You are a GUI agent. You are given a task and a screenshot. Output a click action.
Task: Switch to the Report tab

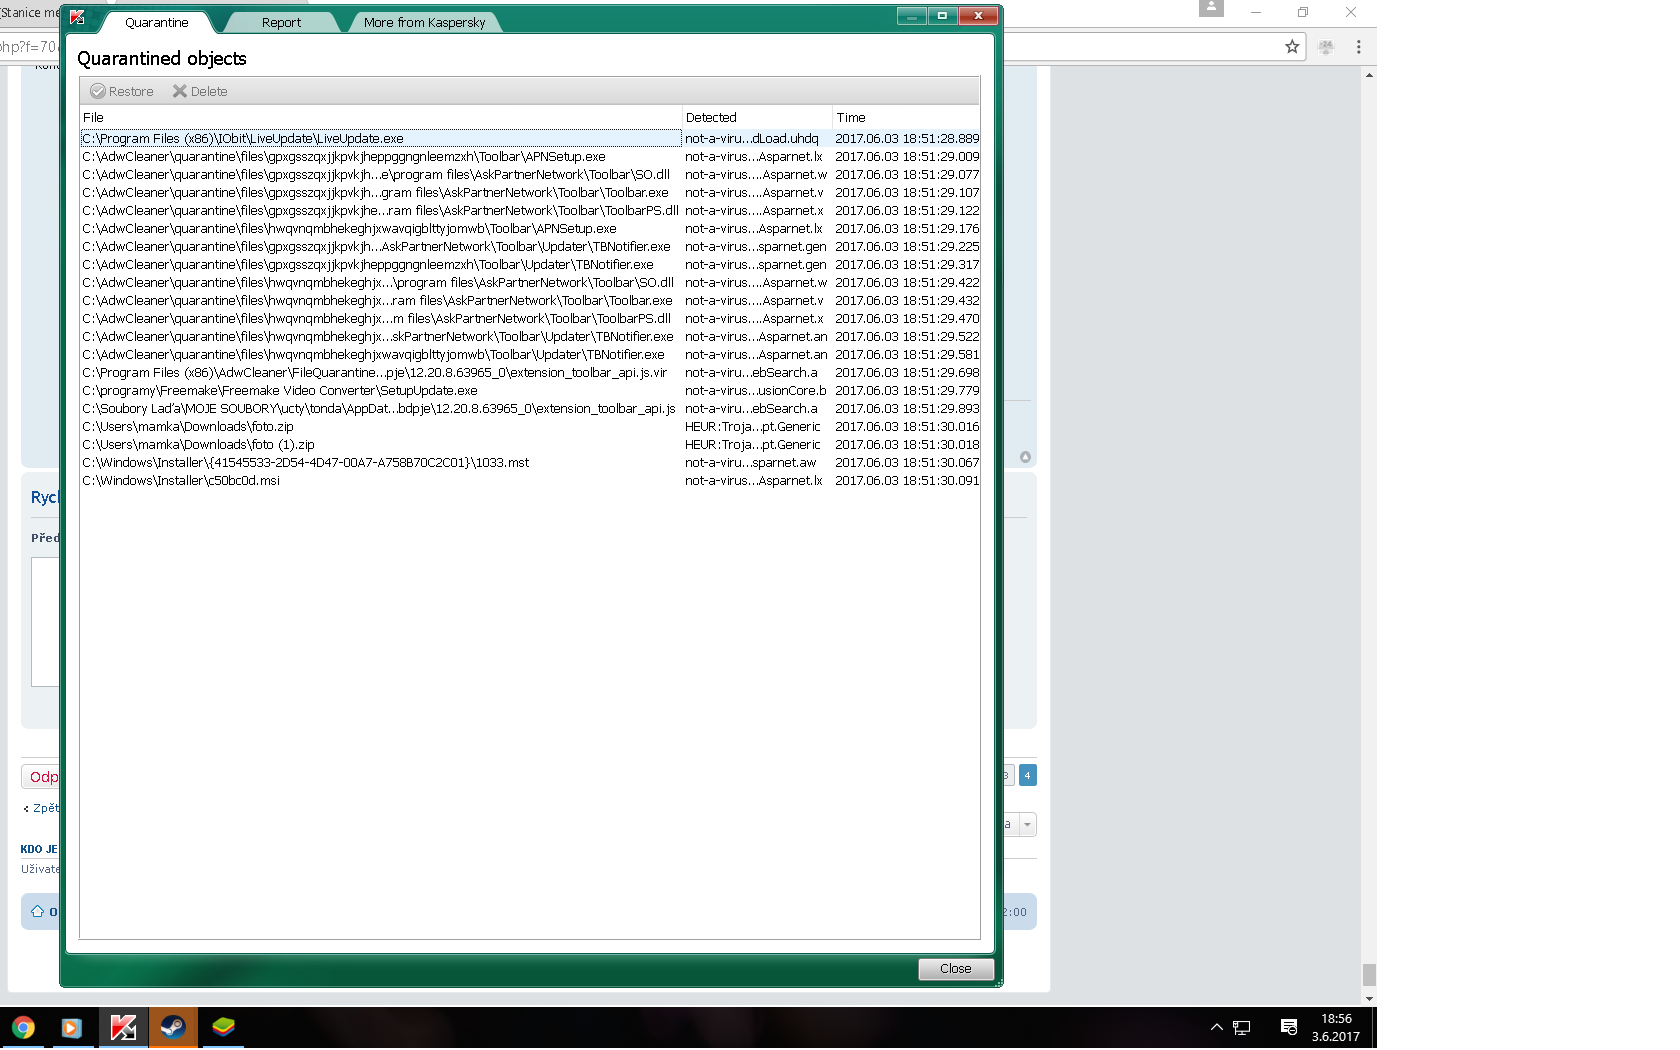tap(281, 22)
